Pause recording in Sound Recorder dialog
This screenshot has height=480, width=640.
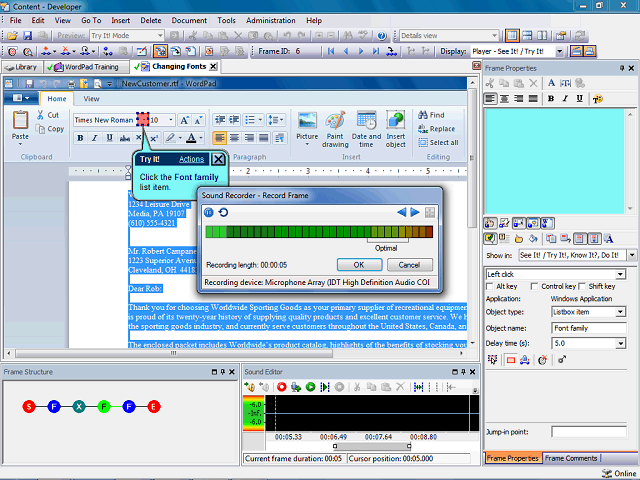click(x=209, y=213)
